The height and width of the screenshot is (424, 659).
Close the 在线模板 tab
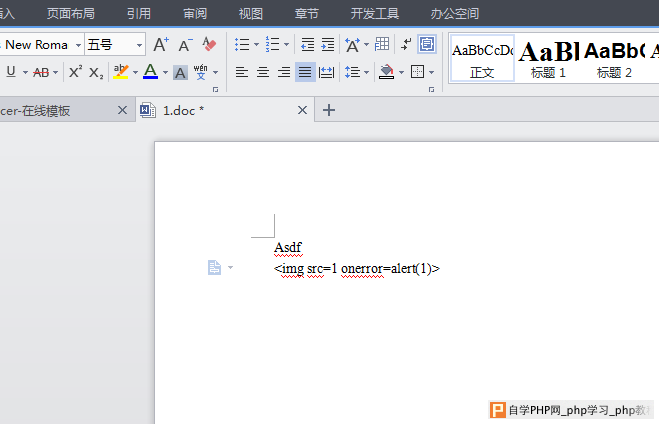tap(122, 110)
